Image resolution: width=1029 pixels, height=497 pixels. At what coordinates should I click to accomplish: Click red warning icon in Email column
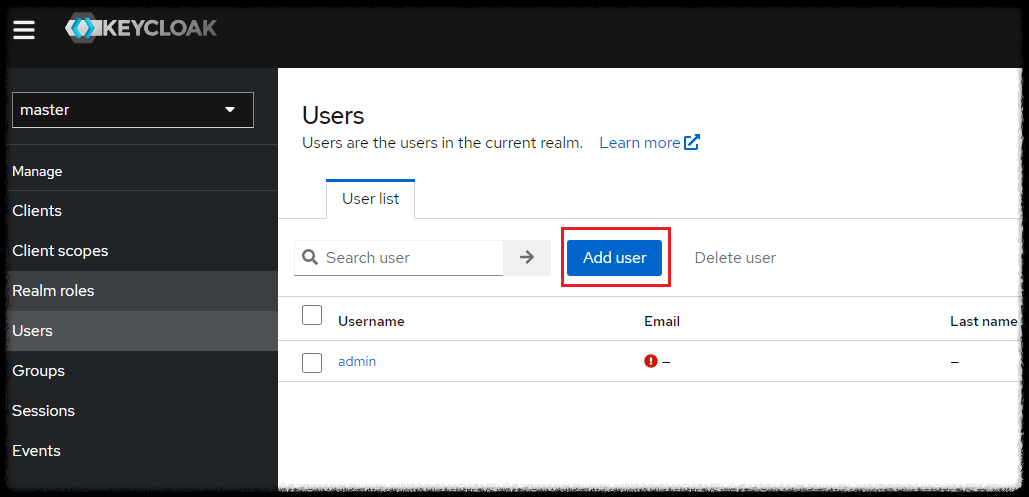(651, 361)
